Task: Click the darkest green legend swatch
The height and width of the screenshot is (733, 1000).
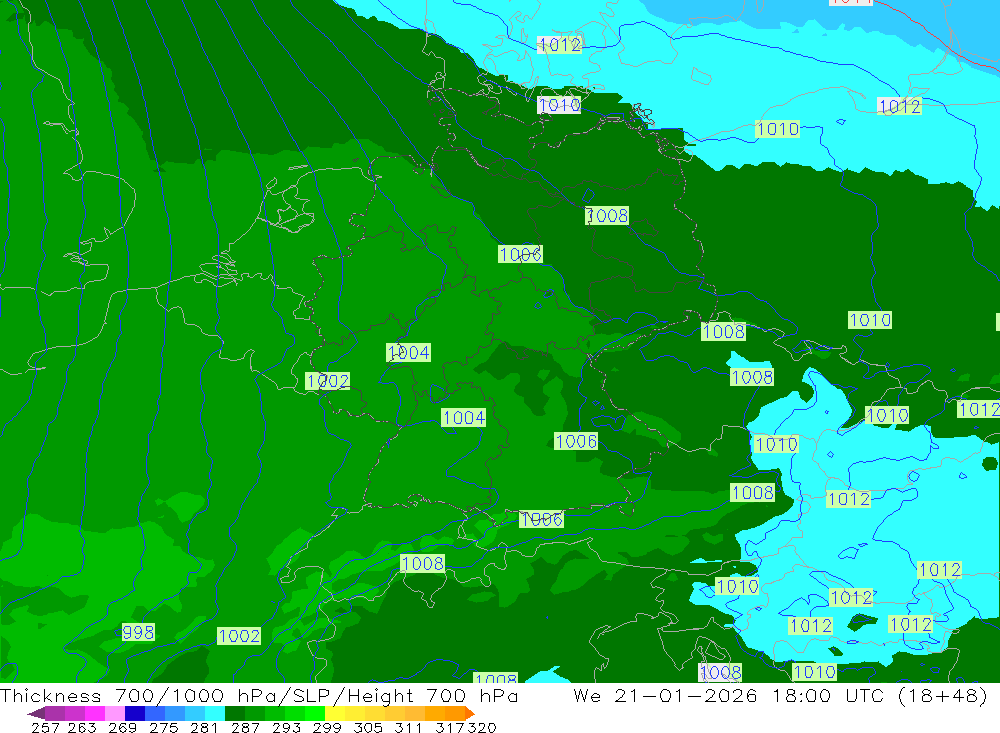Action: pyautogui.click(x=235, y=713)
